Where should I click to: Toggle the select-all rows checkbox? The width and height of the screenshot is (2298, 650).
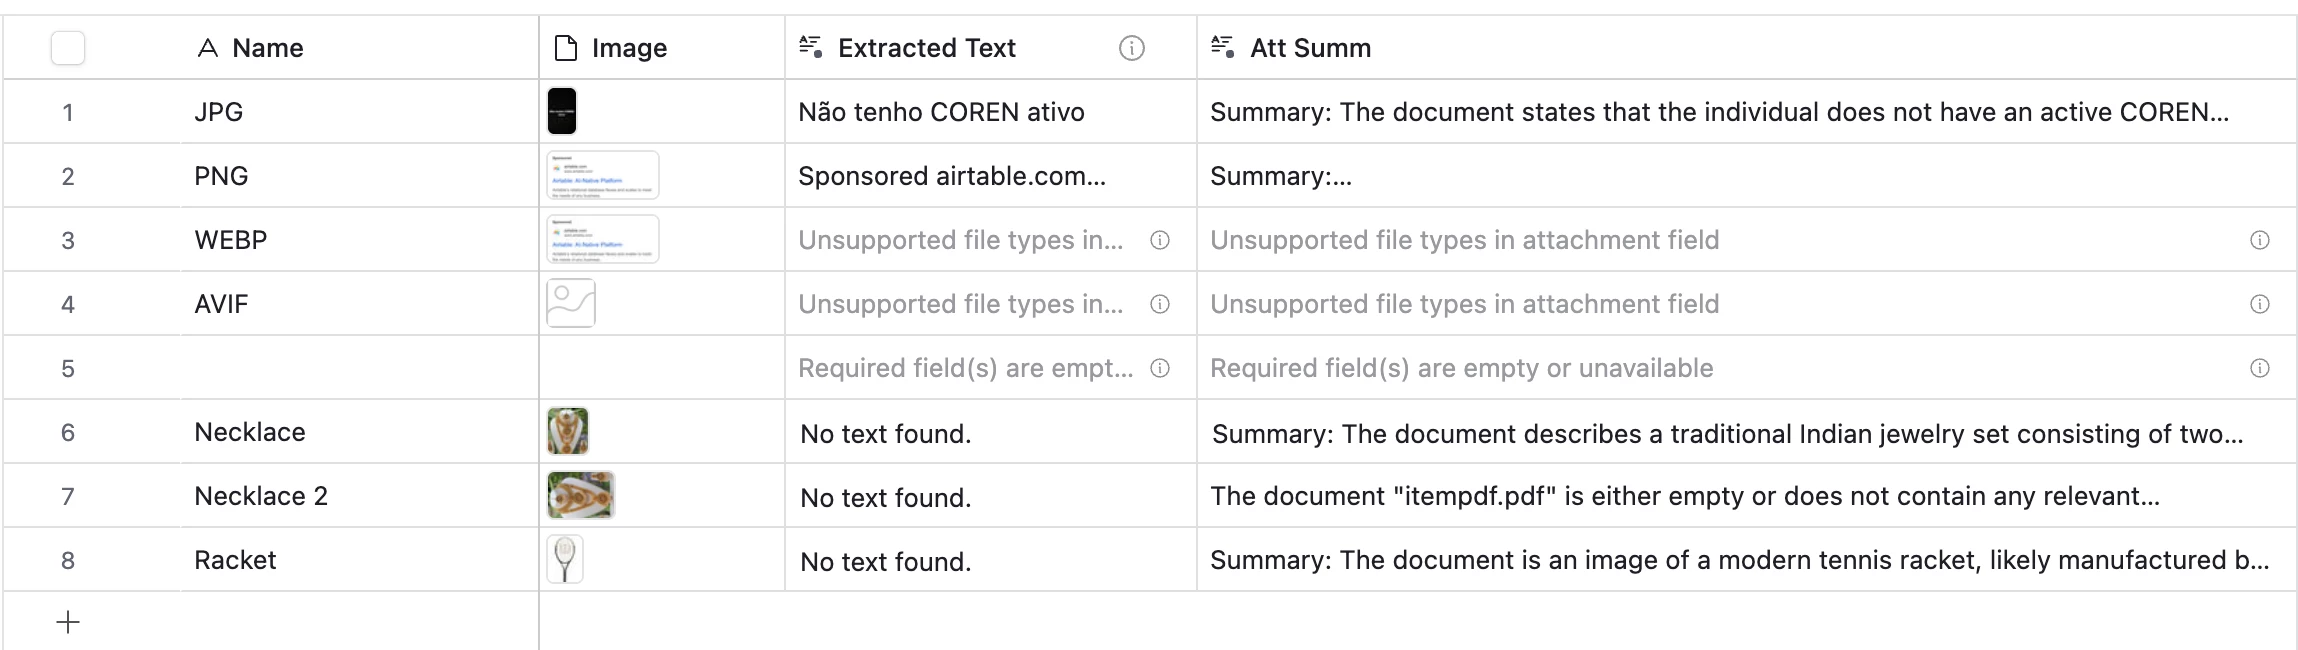click(x=68, y=48)
